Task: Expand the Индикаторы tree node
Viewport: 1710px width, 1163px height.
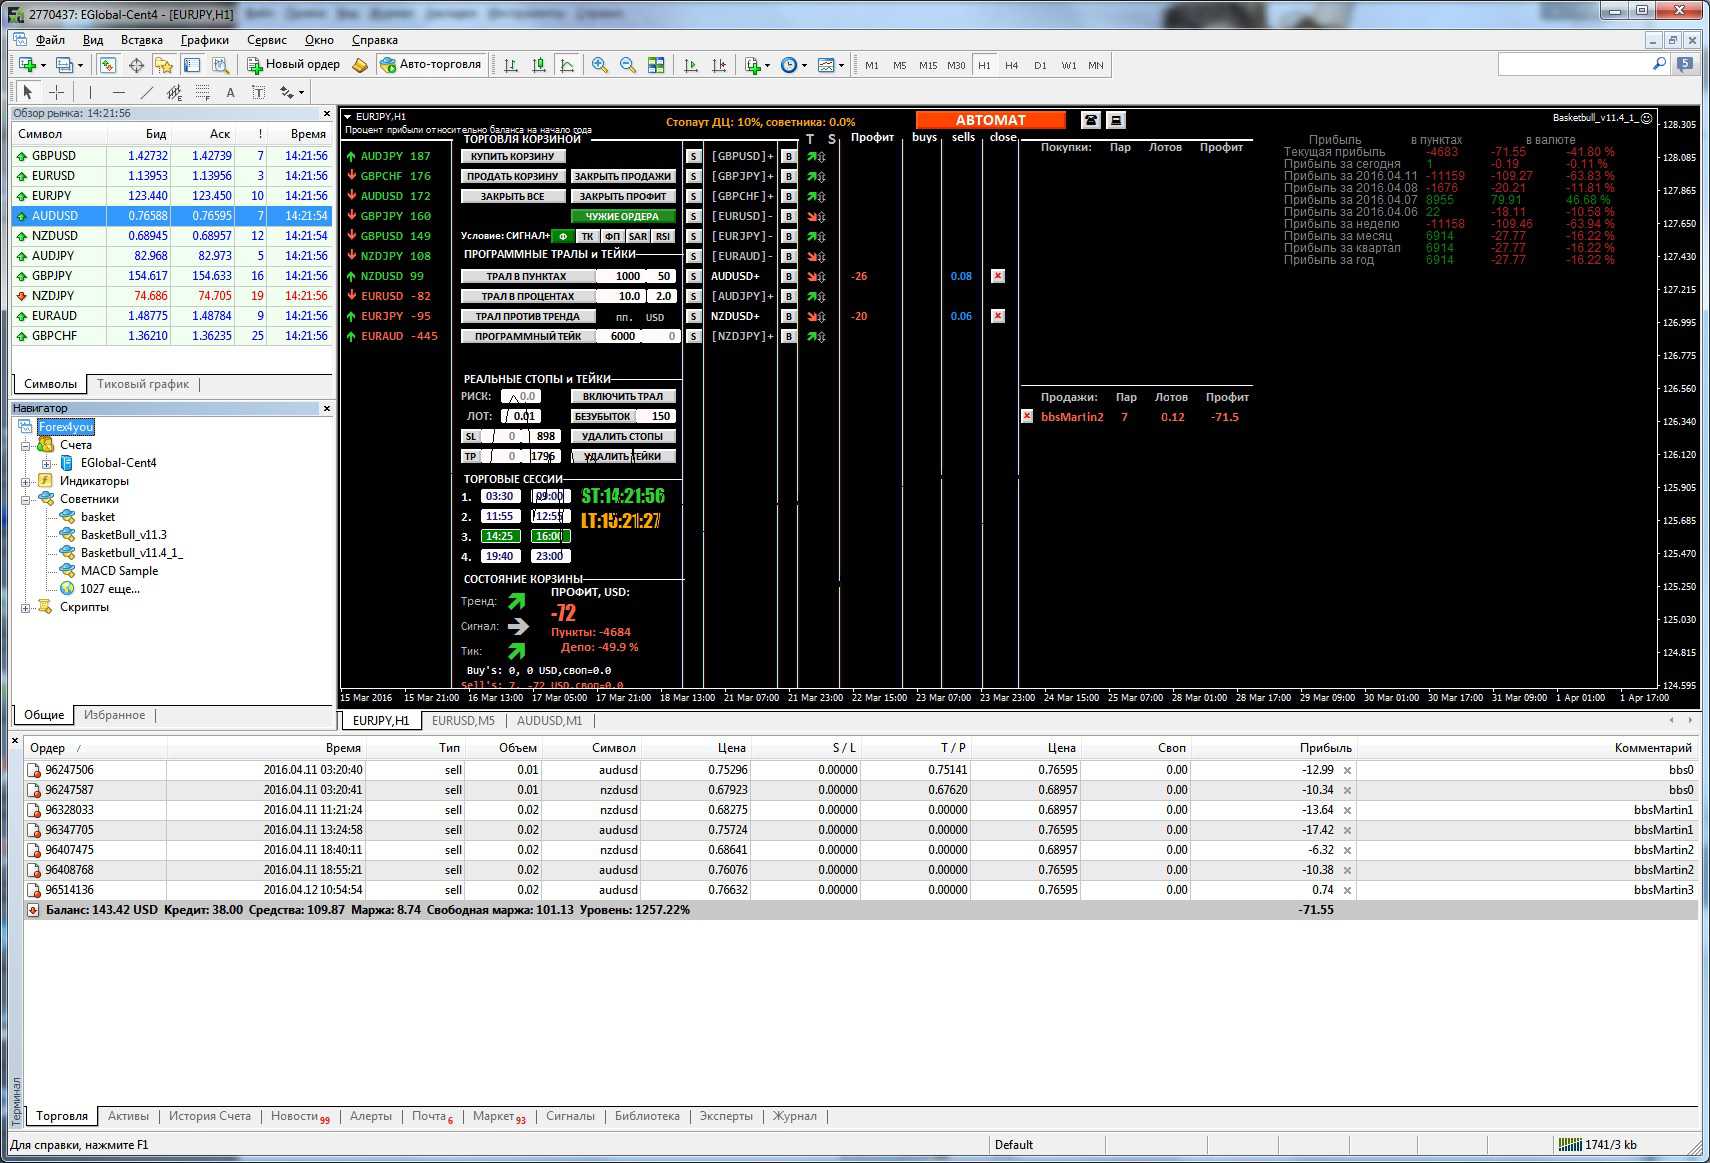Action: point(26,481)
